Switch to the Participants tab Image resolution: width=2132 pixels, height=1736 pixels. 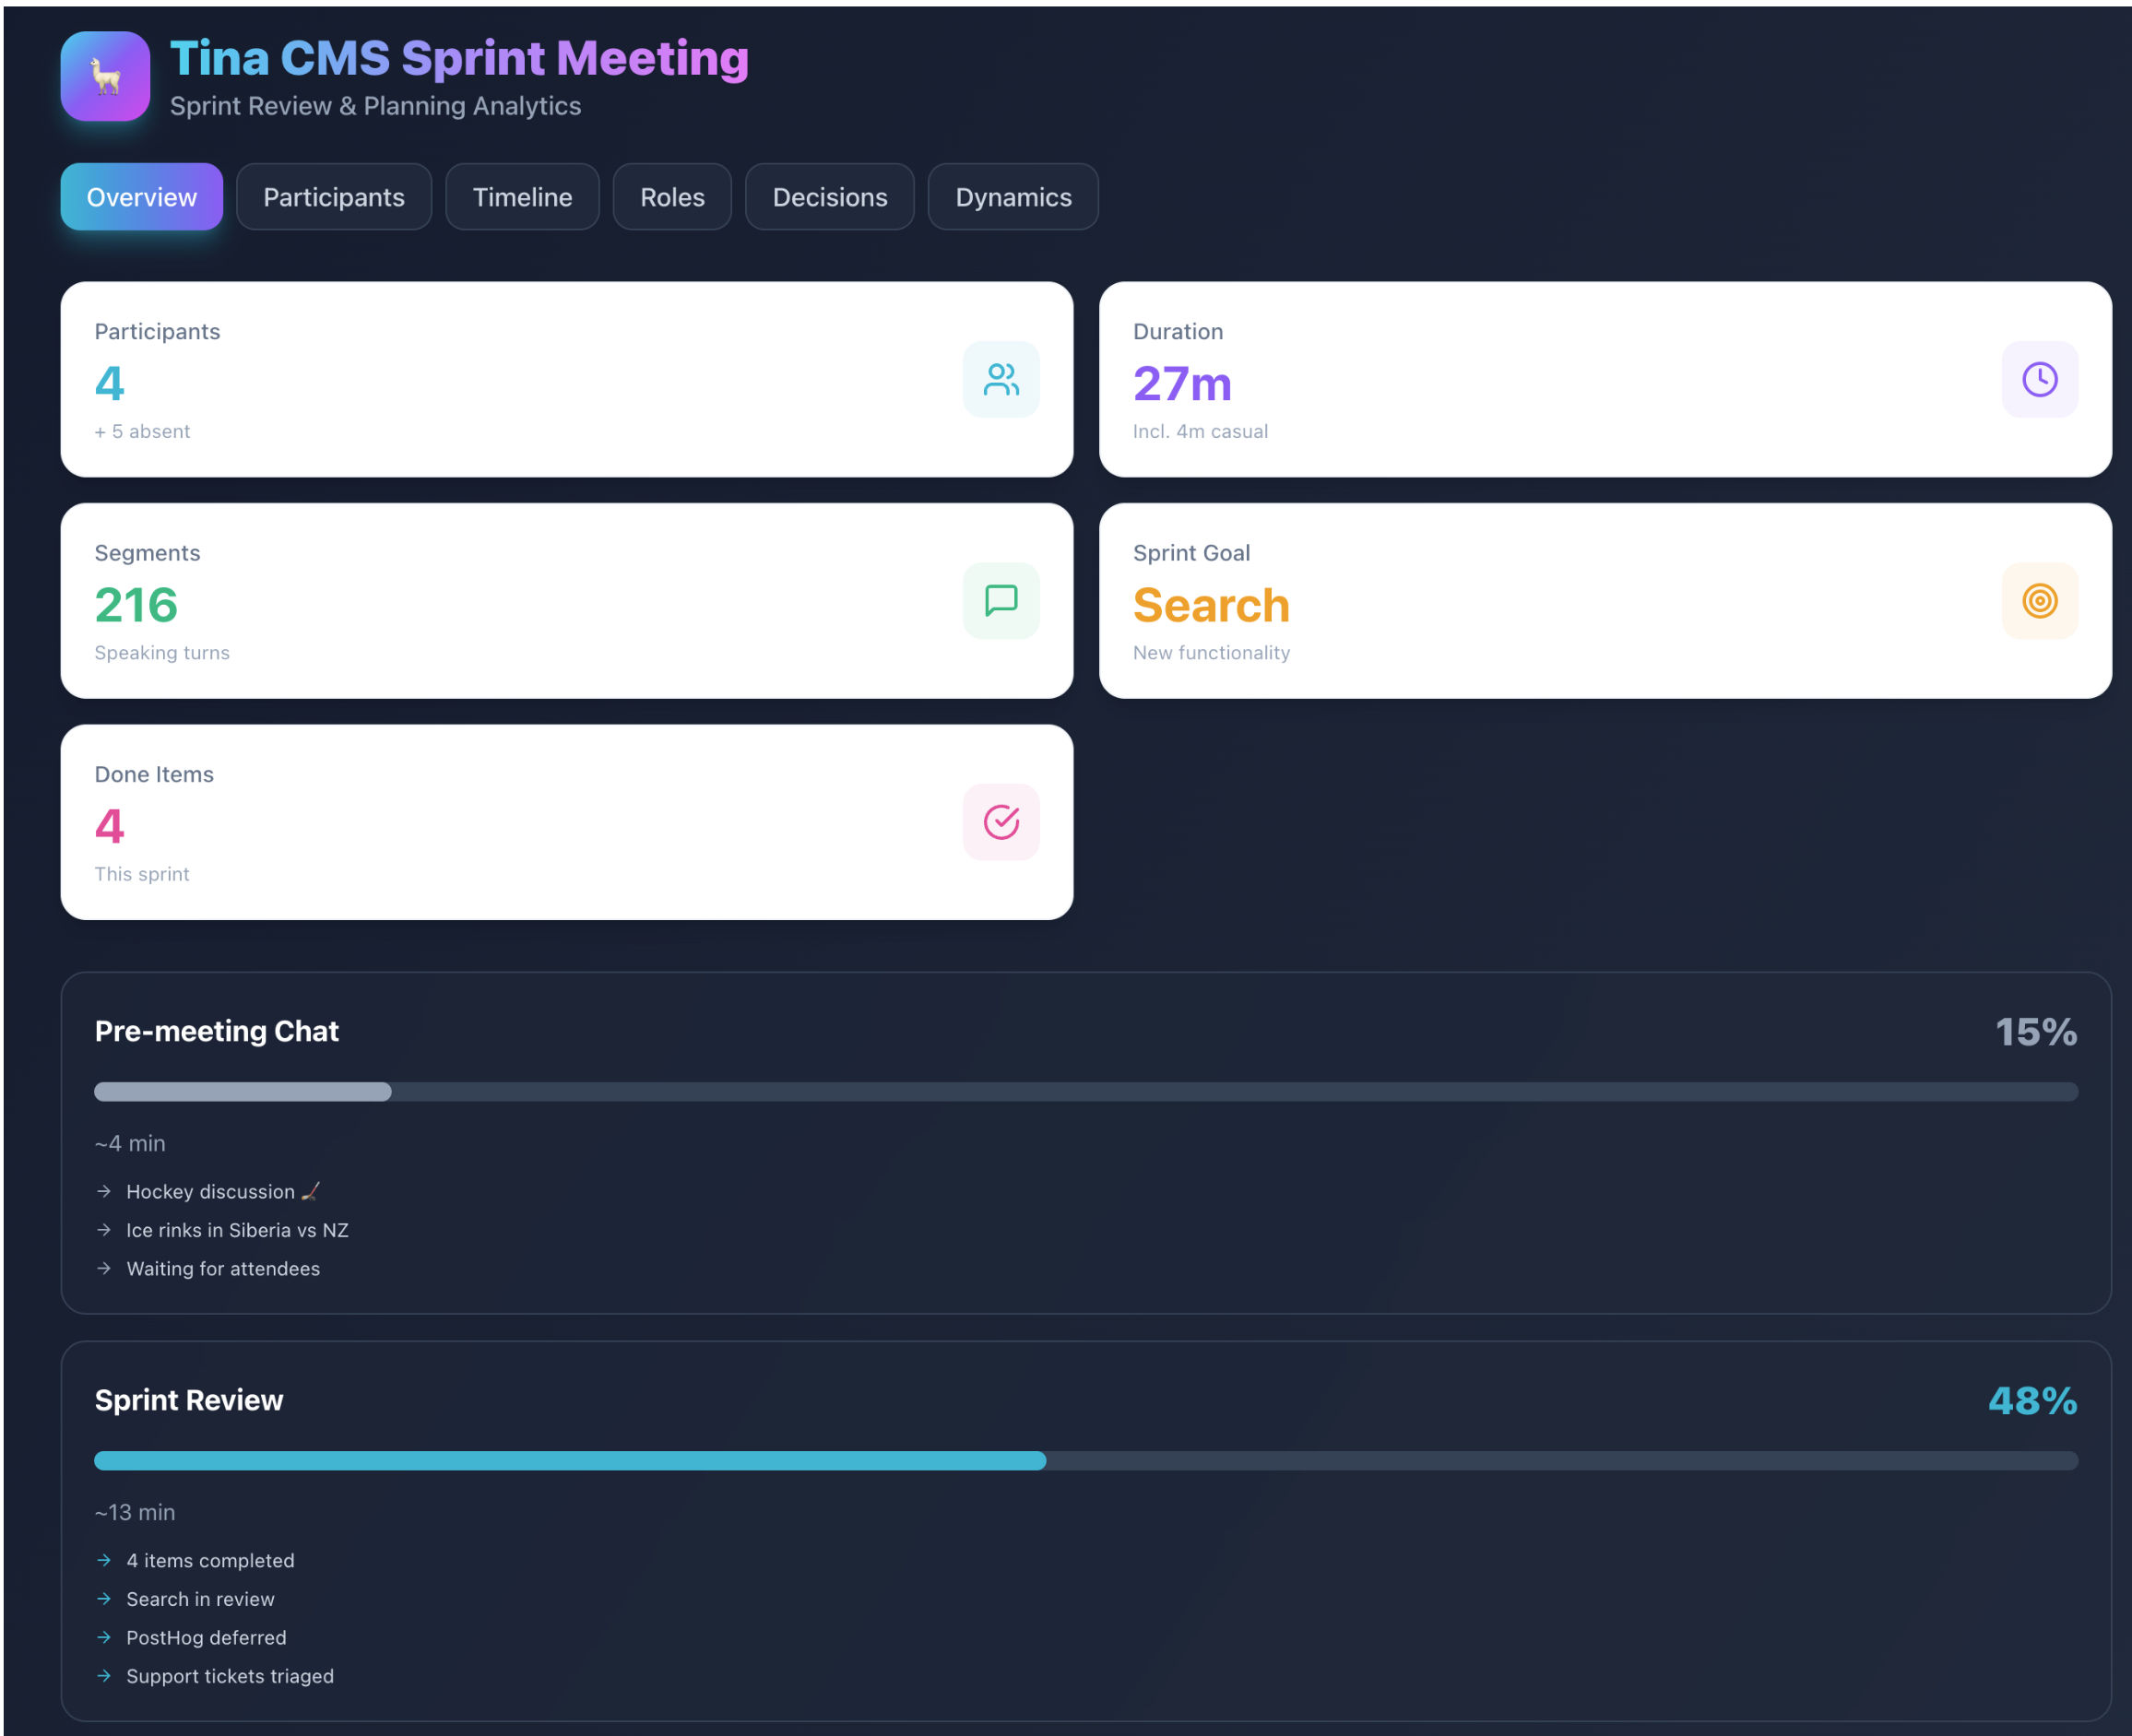tap(334, 197)
